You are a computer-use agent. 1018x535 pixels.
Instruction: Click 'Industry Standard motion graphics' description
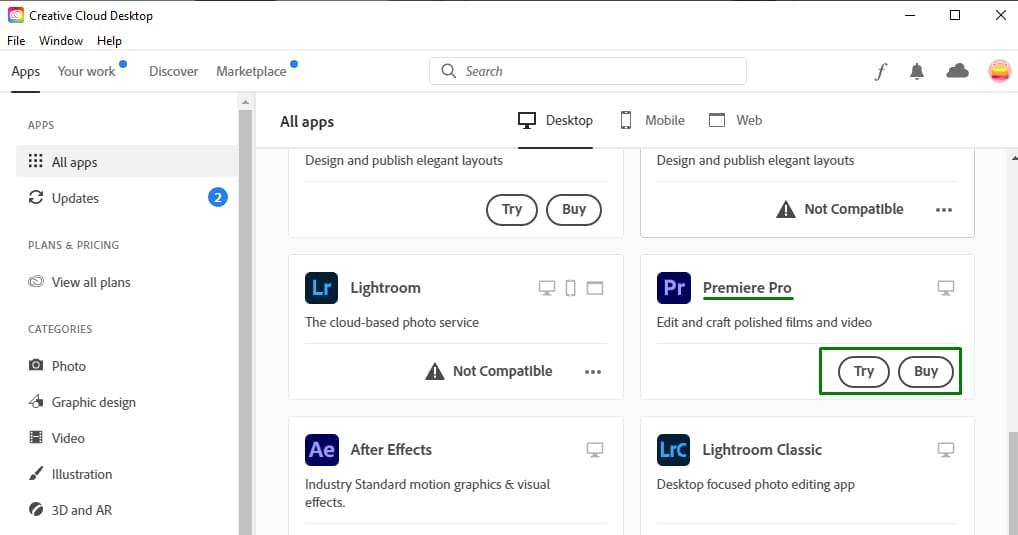(x=427, y=493)
